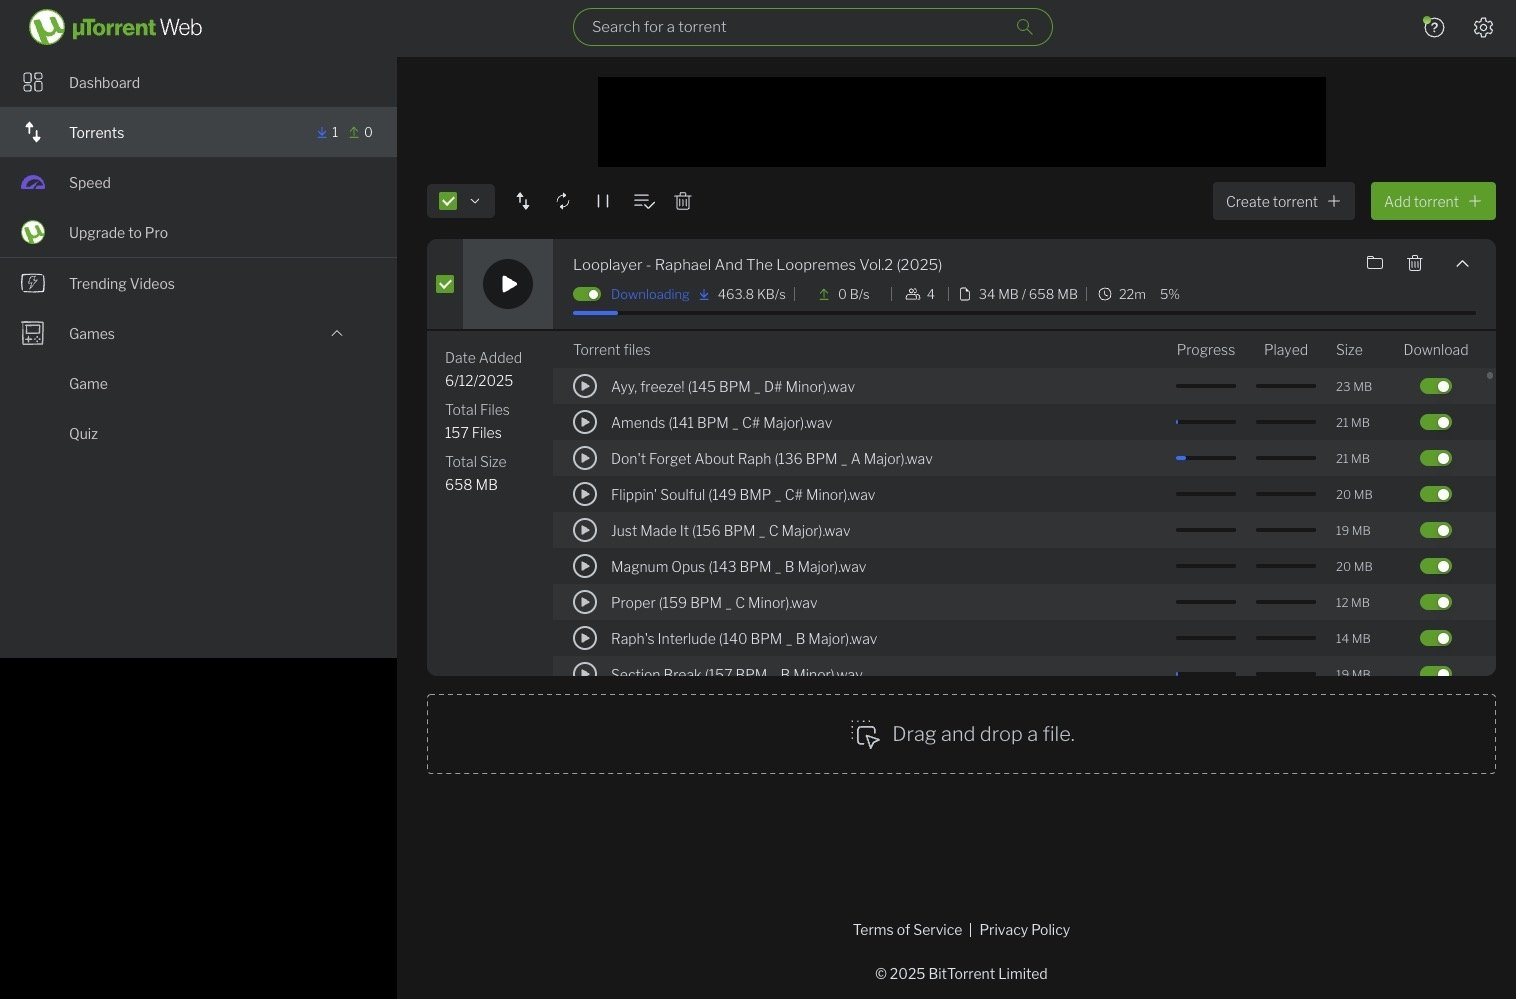This screenshot has width=1516, height=999.
Task: Collapse the Games sidebar section
Action: [x=337, y=333]
